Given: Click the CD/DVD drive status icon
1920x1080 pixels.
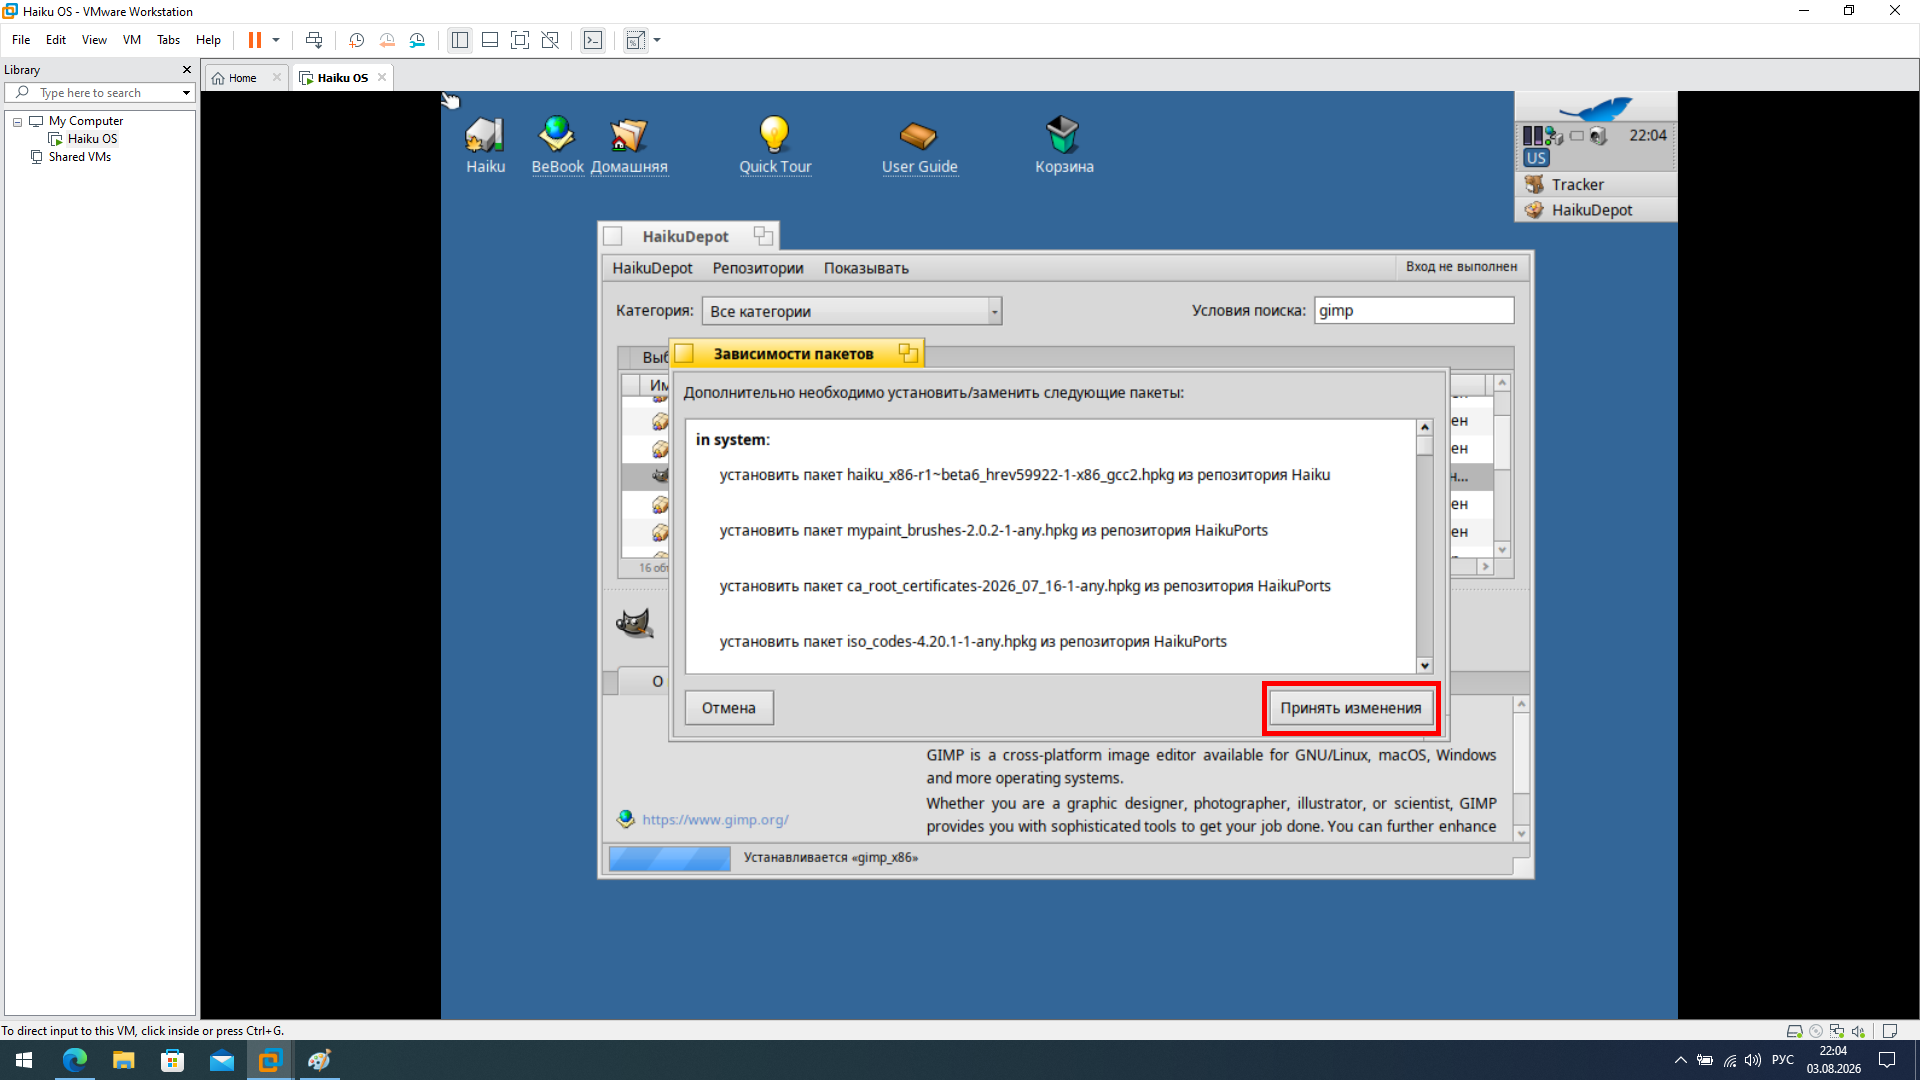Looking at the screenshot, I should (x=1816, y=1031).
